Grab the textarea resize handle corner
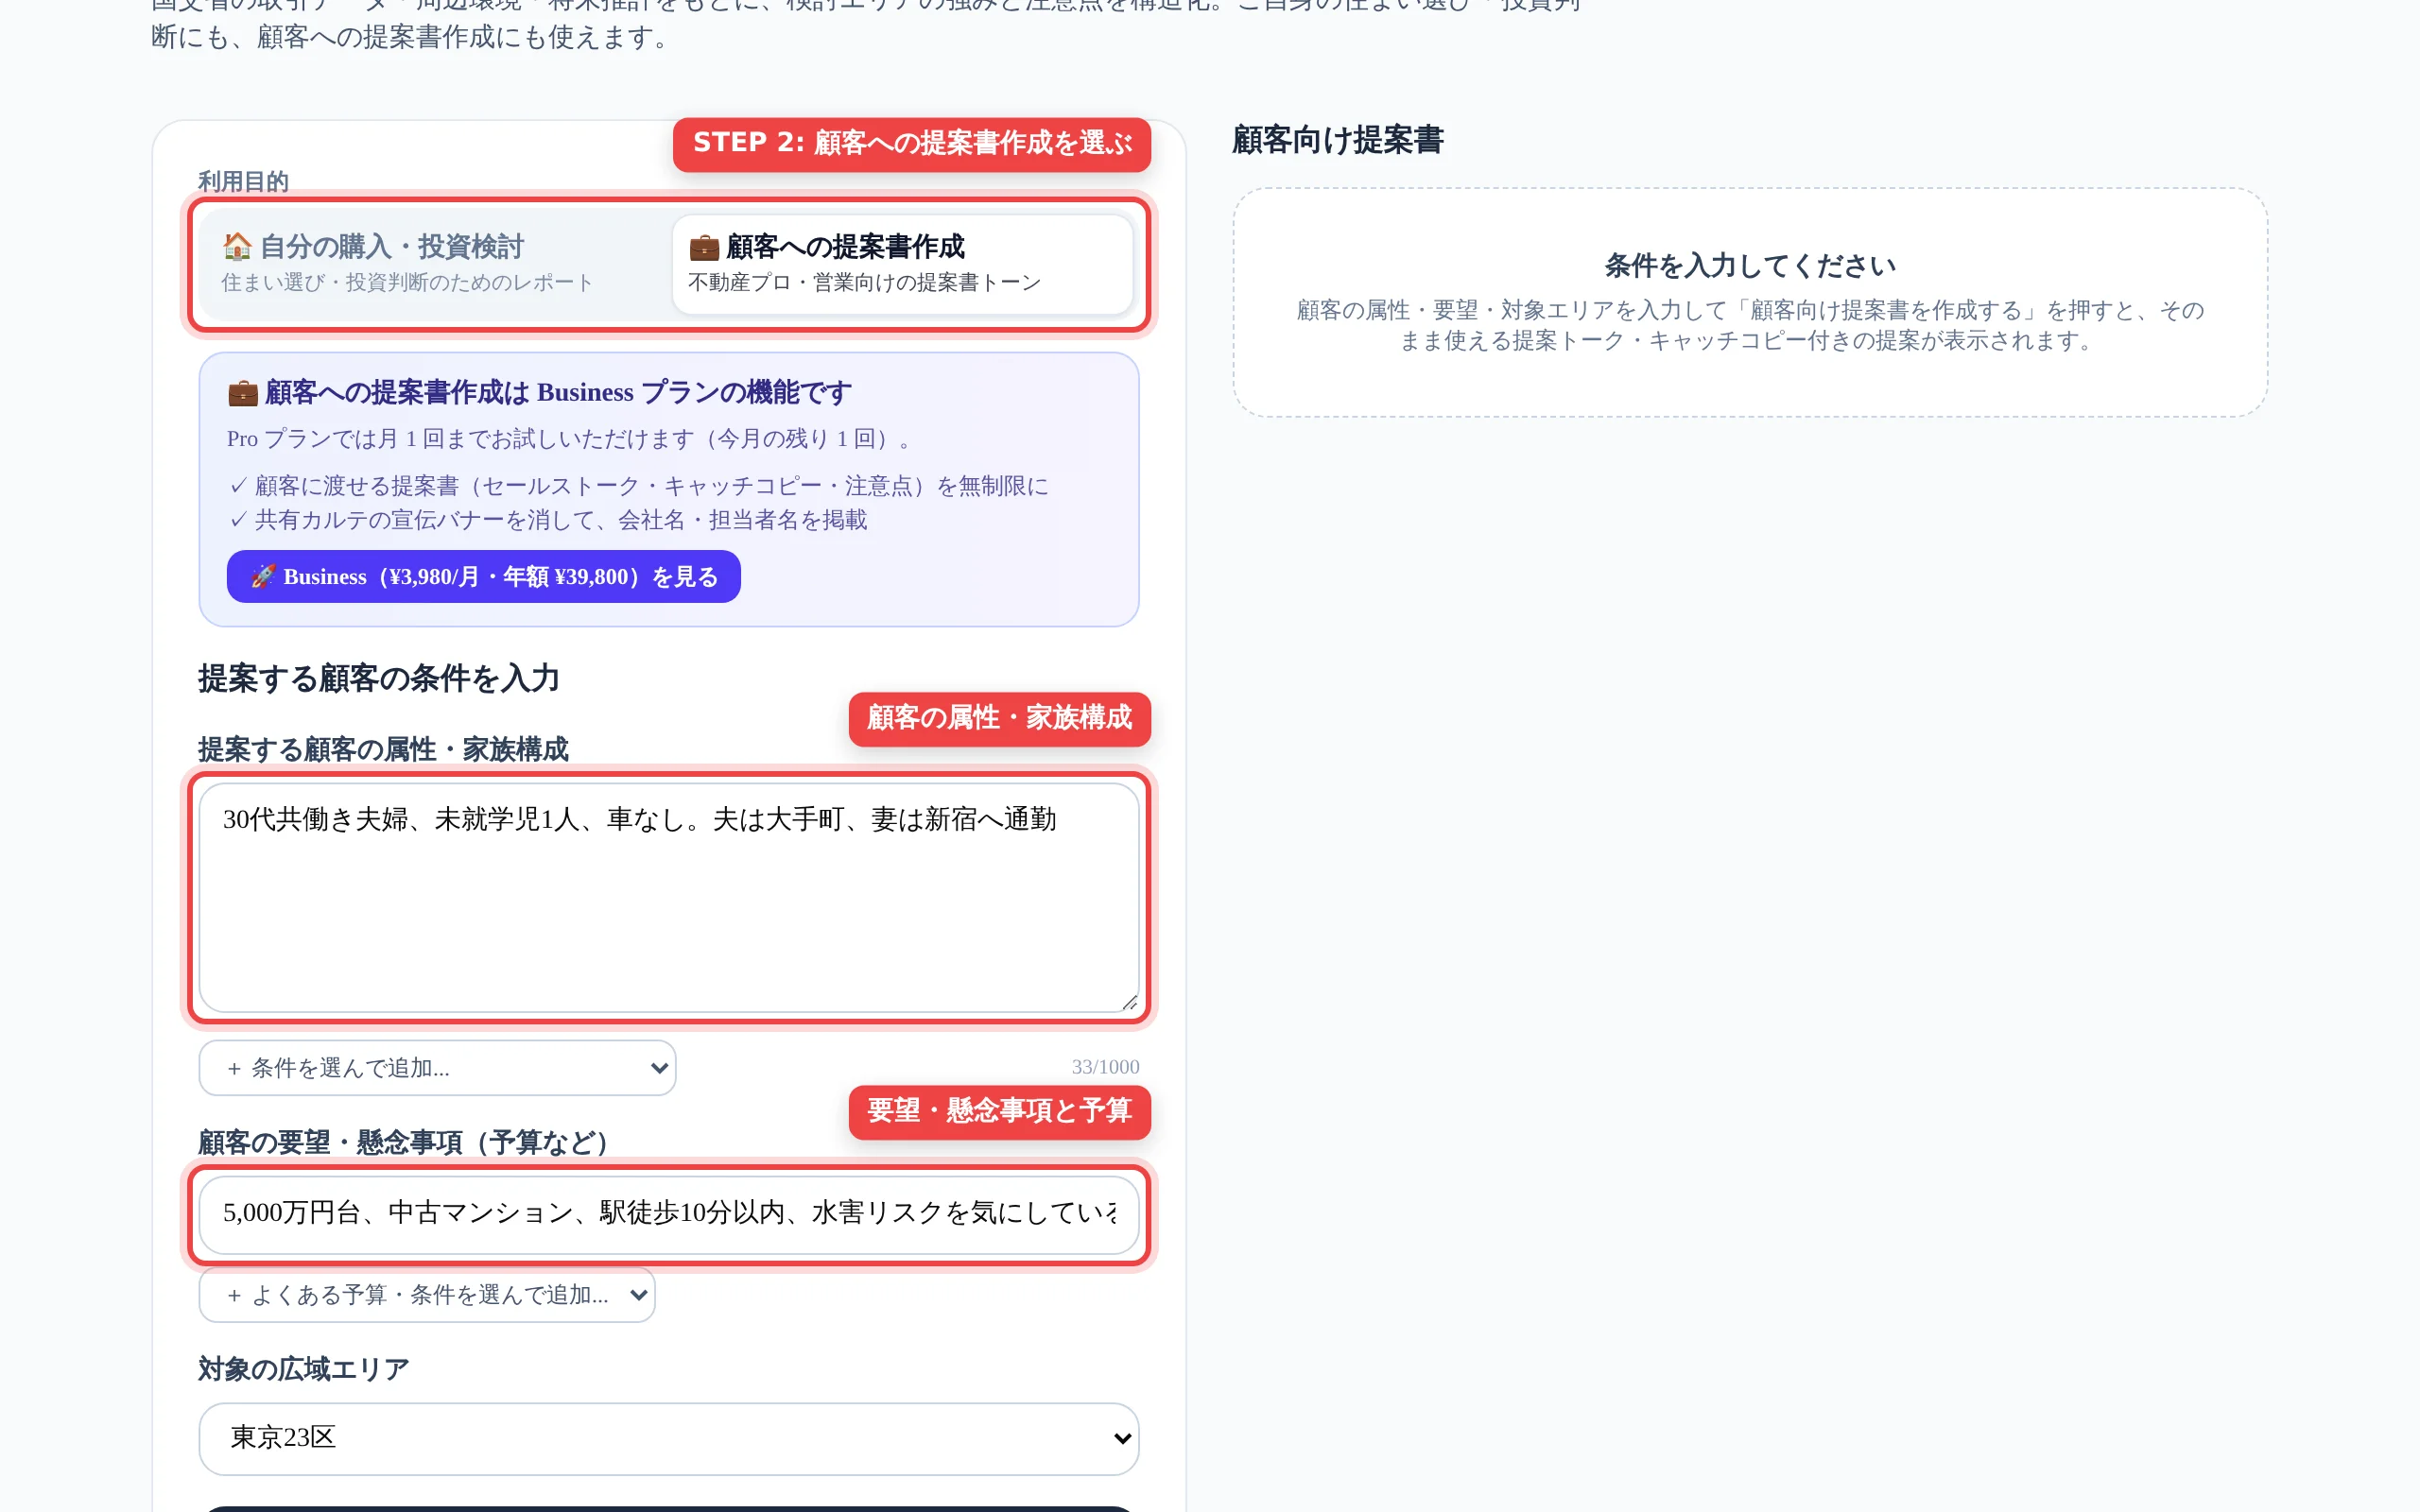Image resolution: width=2420 pixels, height=1512 pixels. pyautogui.click(x=1129, y=1002)
